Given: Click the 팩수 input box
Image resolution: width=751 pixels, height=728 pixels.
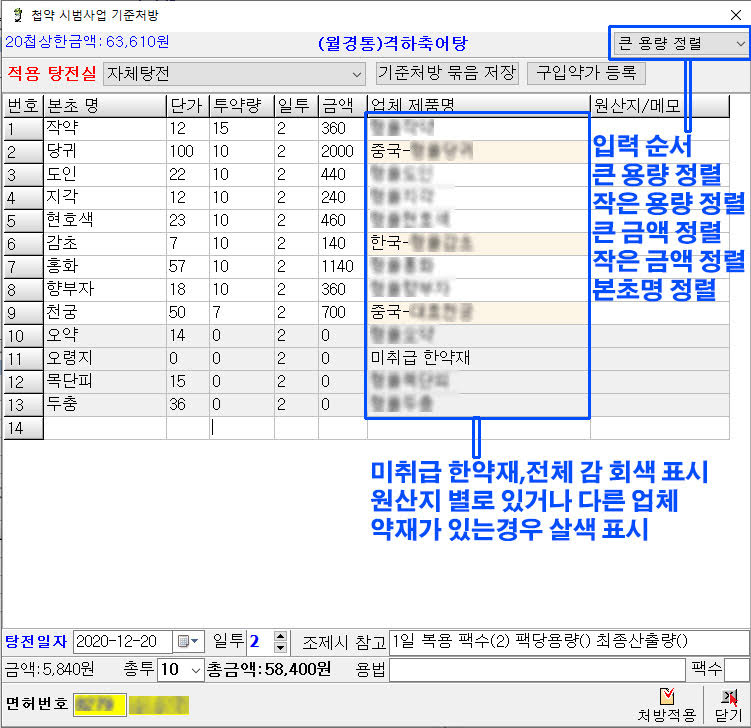Looking at the screenshot, I should (736, 669).
